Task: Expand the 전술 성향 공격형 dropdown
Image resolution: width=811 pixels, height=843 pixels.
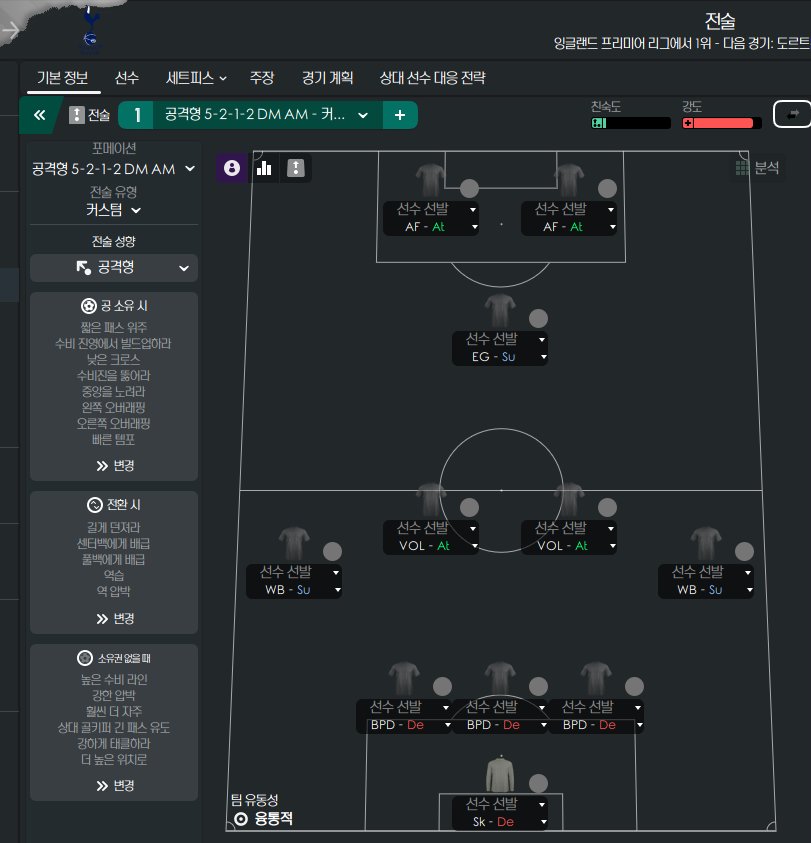Action: [113, 268]
